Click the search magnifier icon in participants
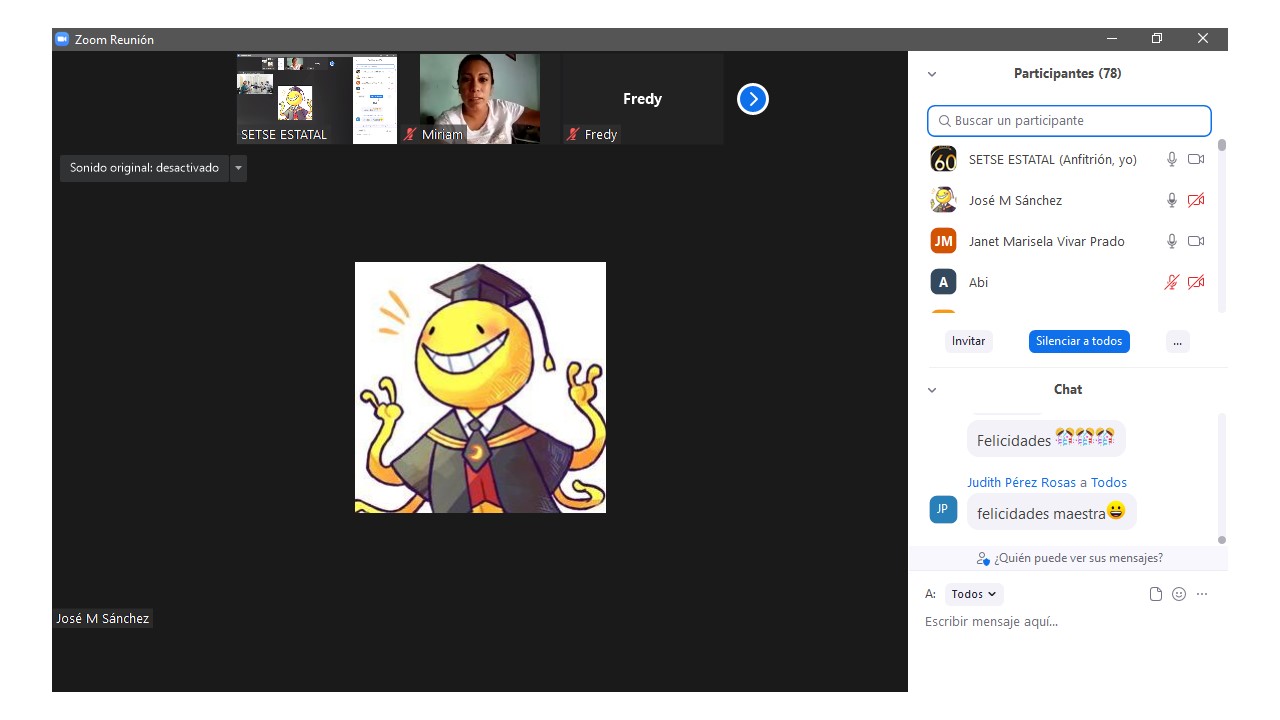The width and height of the screenshot is (1280, 720). coord(944,121)
